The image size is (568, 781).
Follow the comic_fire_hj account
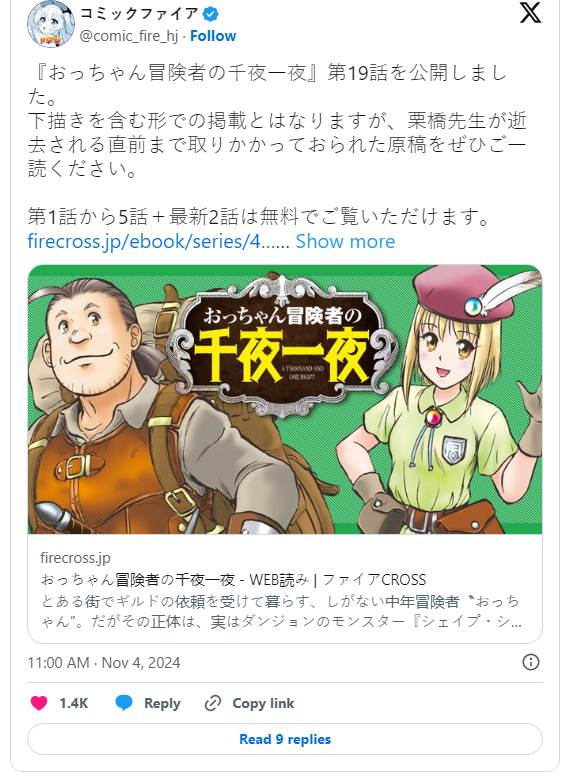coord(213,36)
